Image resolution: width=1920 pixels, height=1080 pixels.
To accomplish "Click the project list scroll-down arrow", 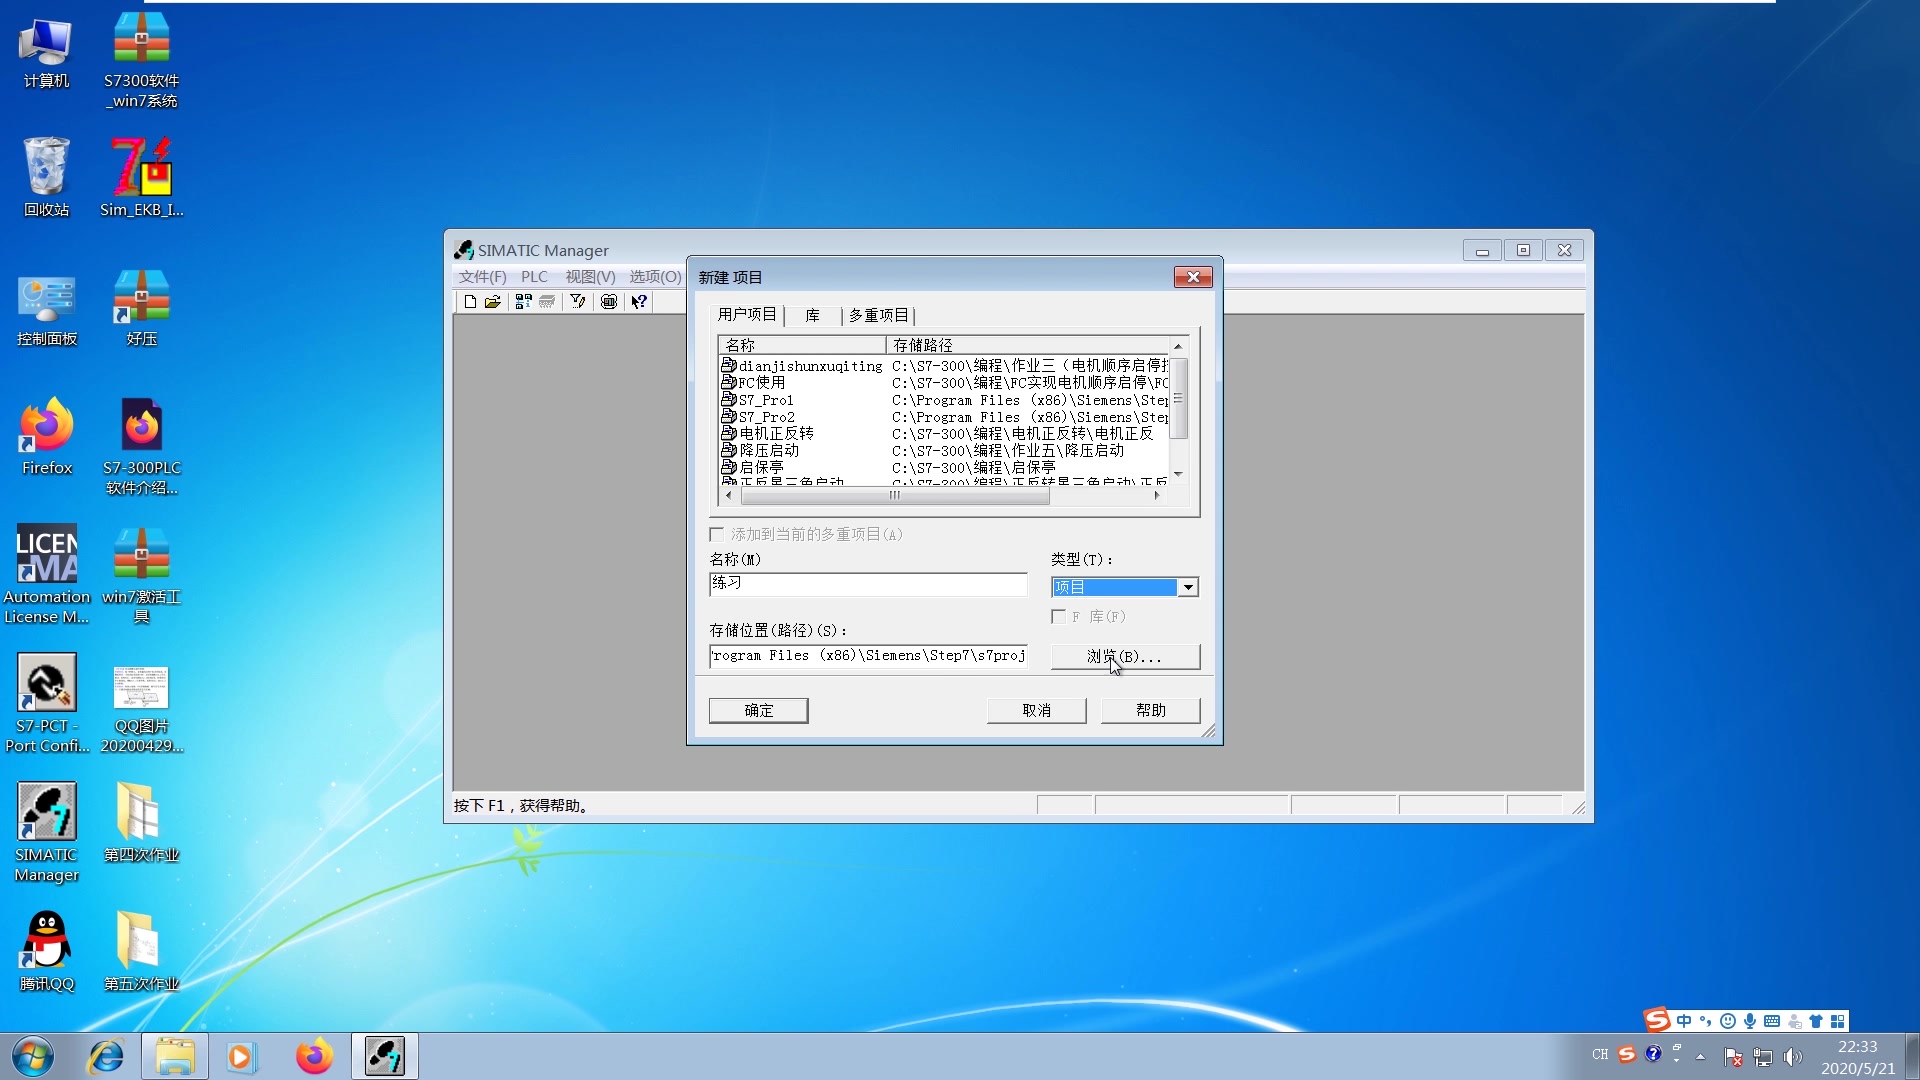I will 1178,474.
